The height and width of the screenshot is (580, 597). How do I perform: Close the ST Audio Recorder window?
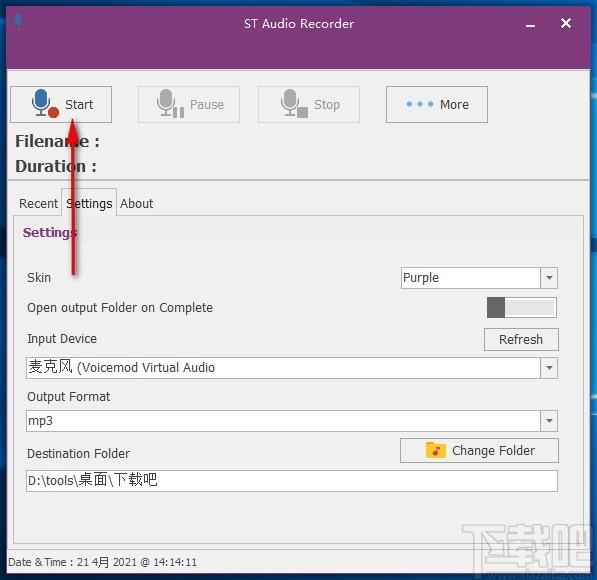566,23
